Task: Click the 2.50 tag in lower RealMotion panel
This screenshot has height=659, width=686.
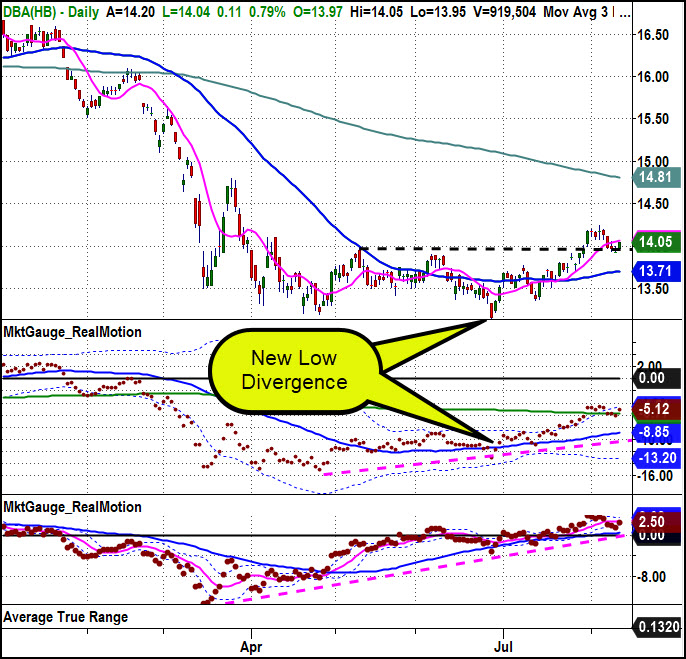Action: (656, 522)
